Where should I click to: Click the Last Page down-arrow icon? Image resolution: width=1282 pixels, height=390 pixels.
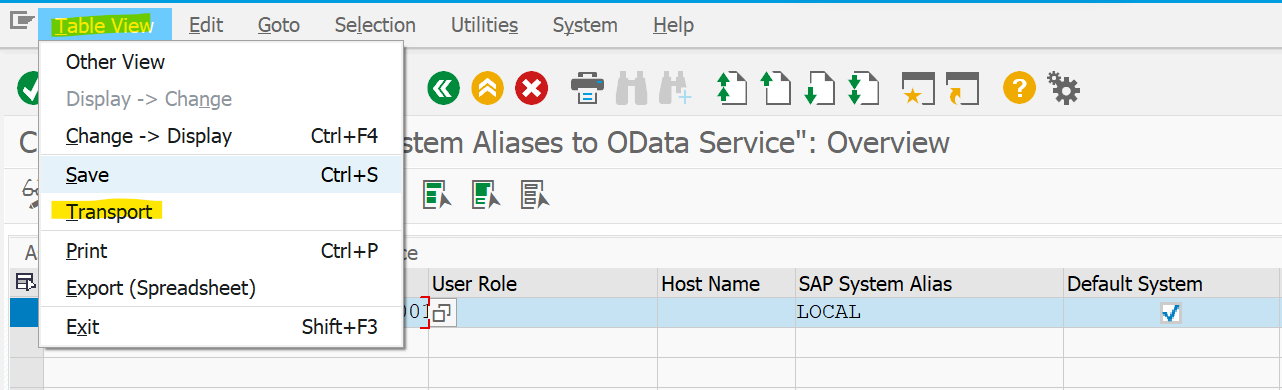(x=861, y=88)
